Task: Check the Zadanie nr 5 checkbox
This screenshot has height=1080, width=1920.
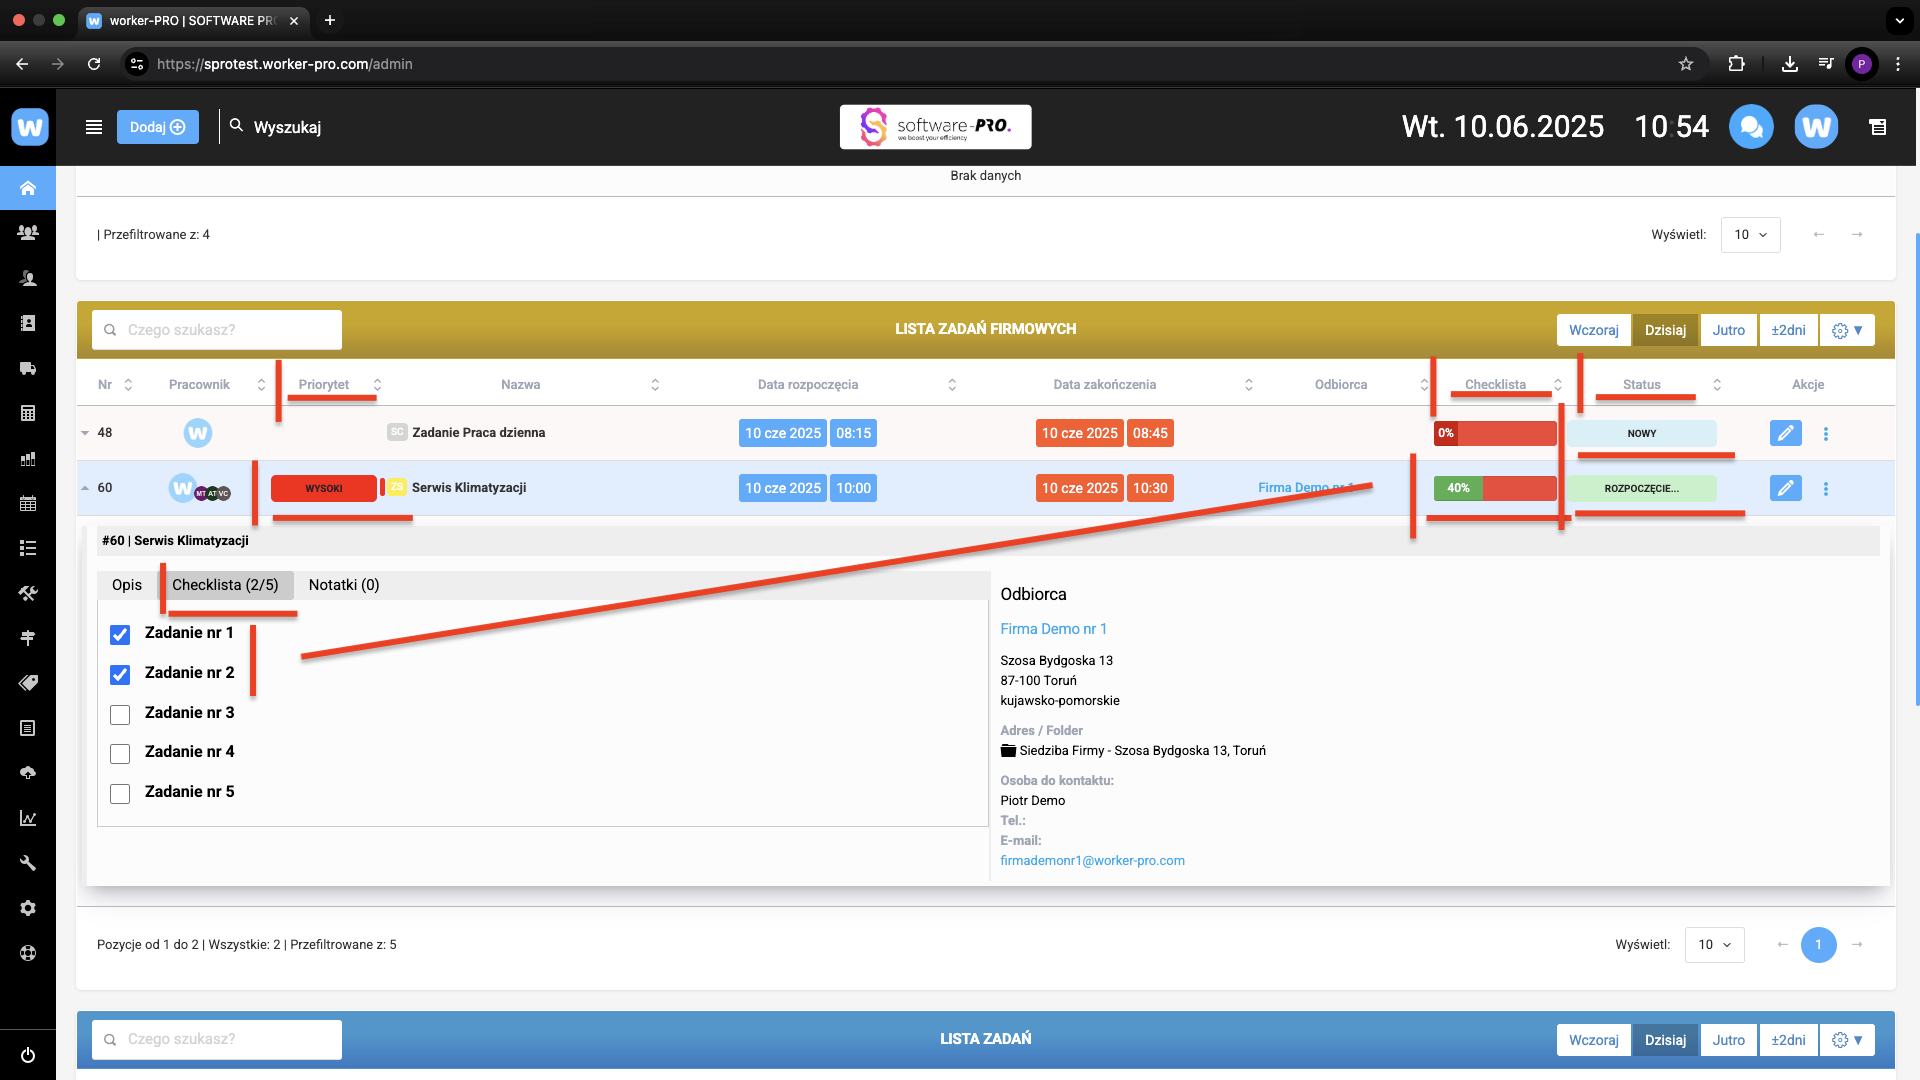Action: 120,794
